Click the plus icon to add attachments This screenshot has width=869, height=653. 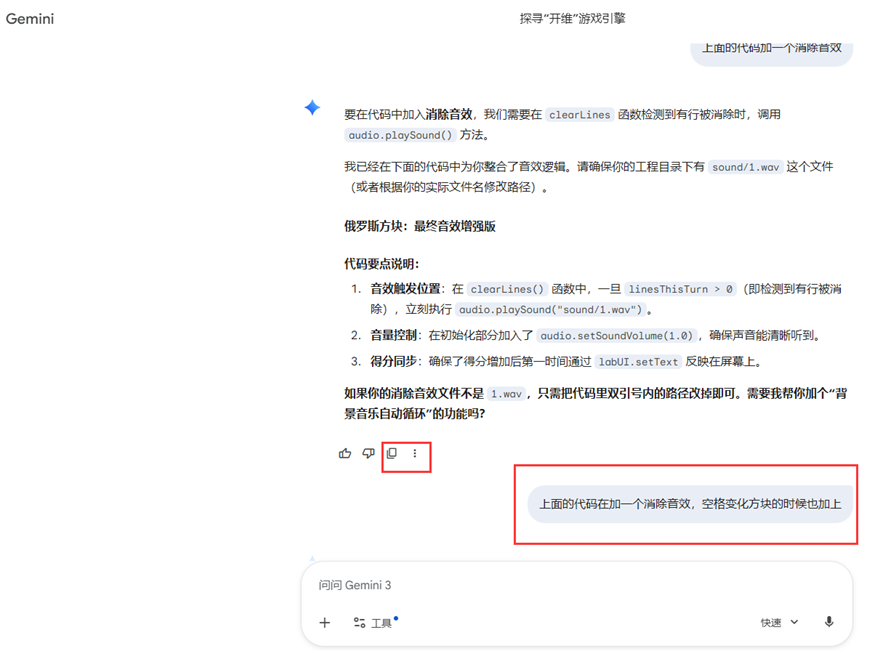(325, 623)
